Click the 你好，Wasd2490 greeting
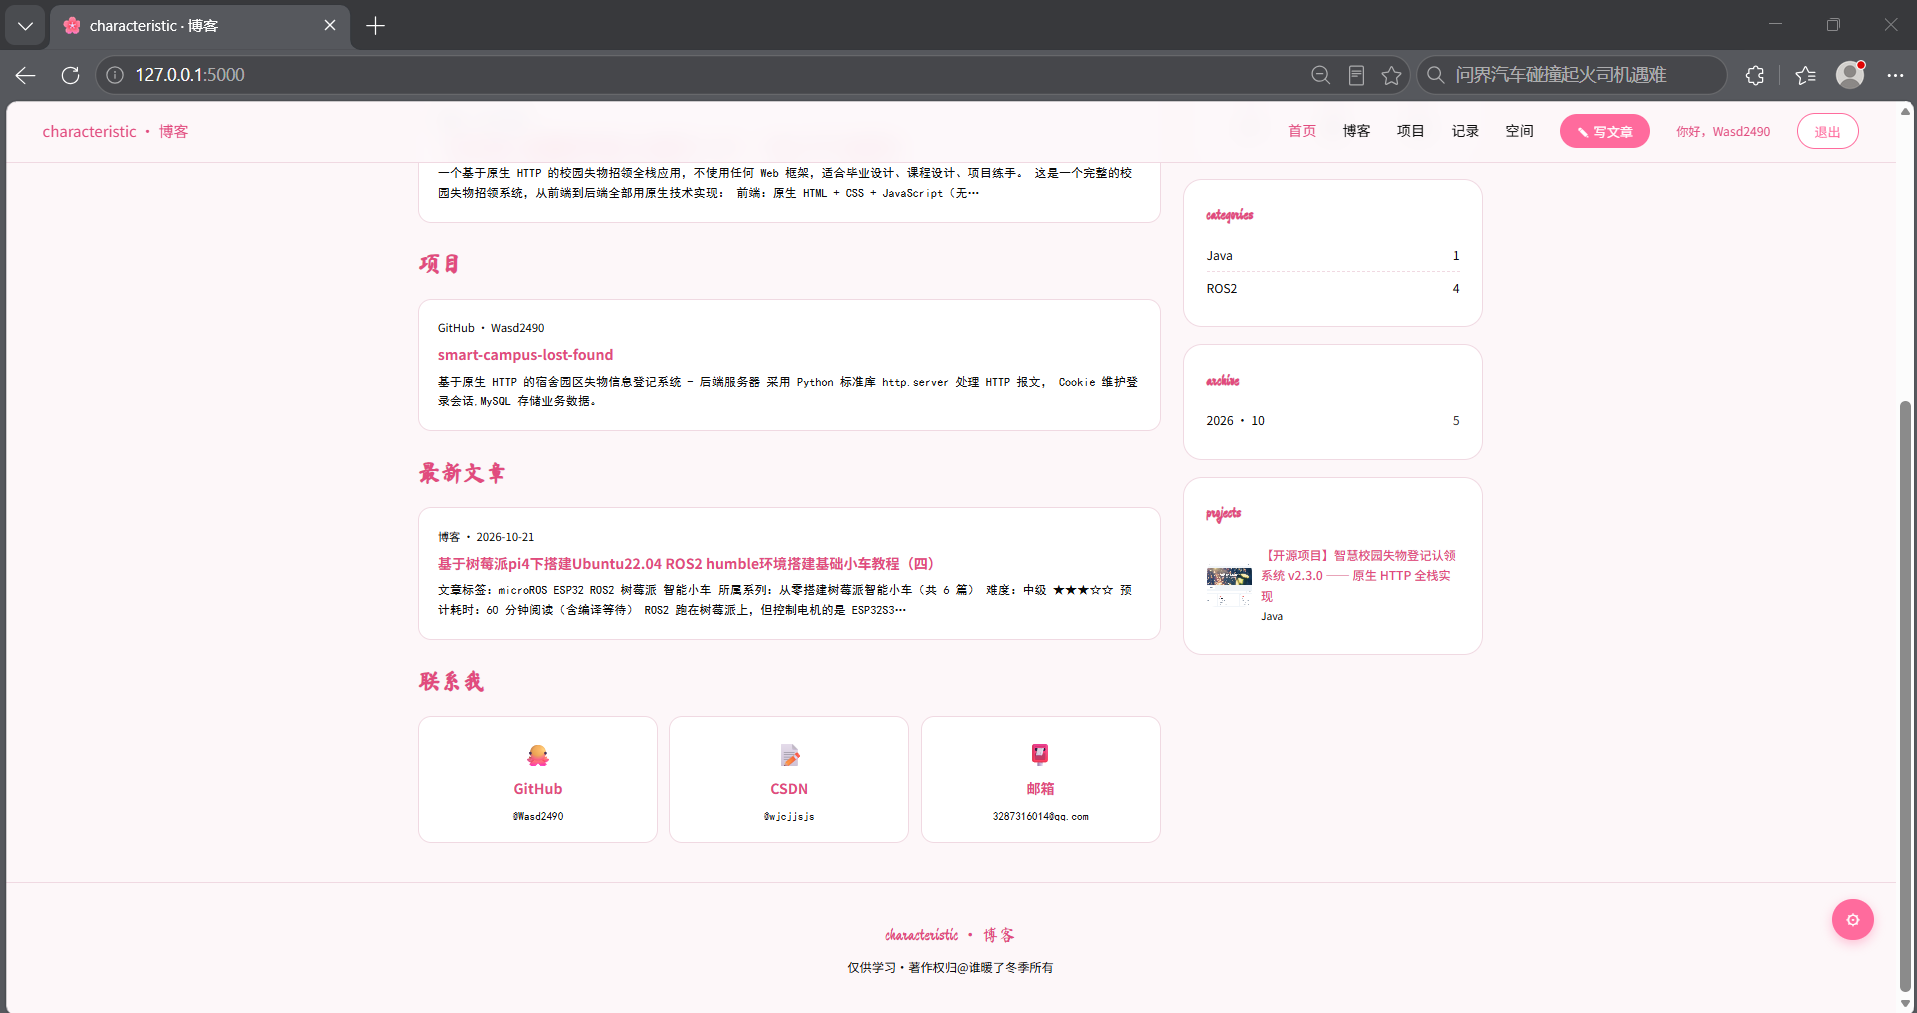 [x=1723, y=132]
